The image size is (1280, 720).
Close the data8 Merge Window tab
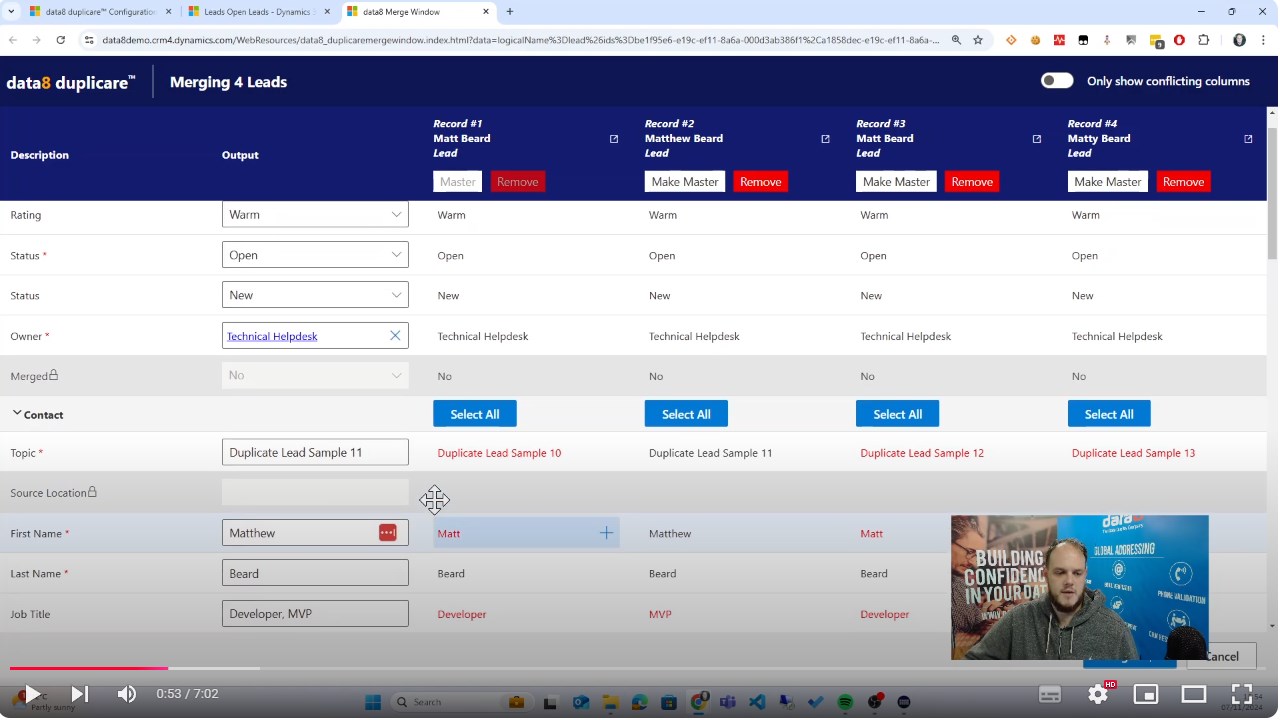485,12
